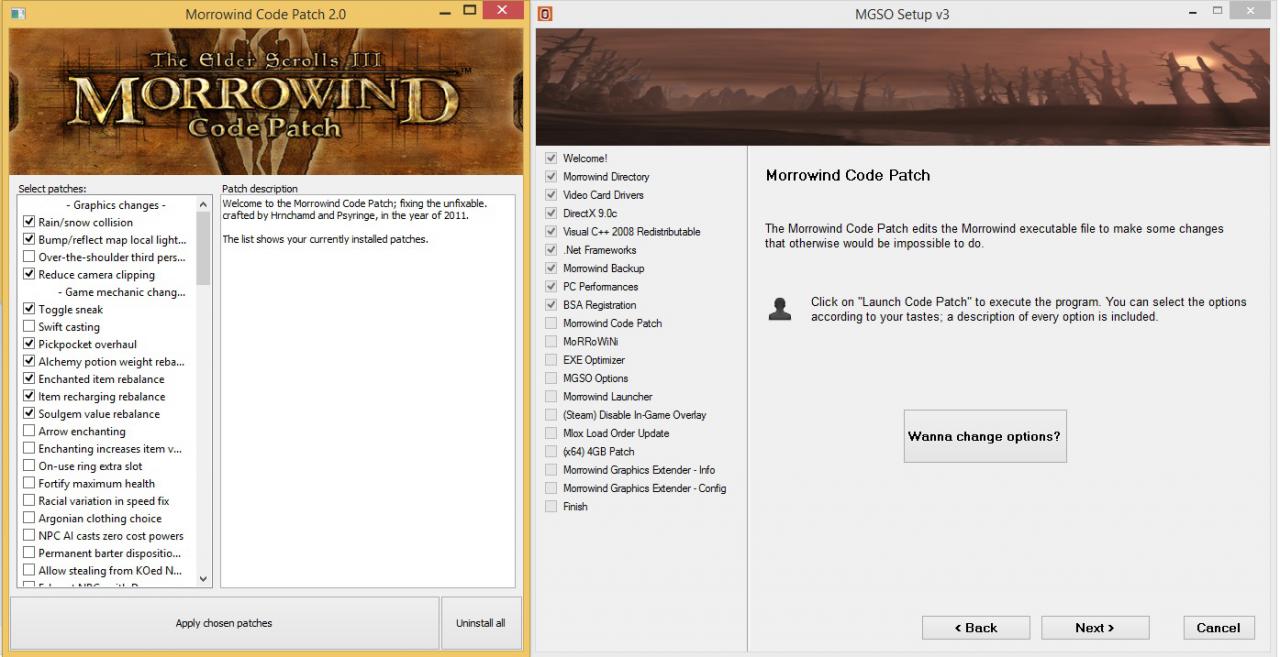Select the Morrowind Backup step
This screenshot has width=1280, height=657.
click(594, 268)
